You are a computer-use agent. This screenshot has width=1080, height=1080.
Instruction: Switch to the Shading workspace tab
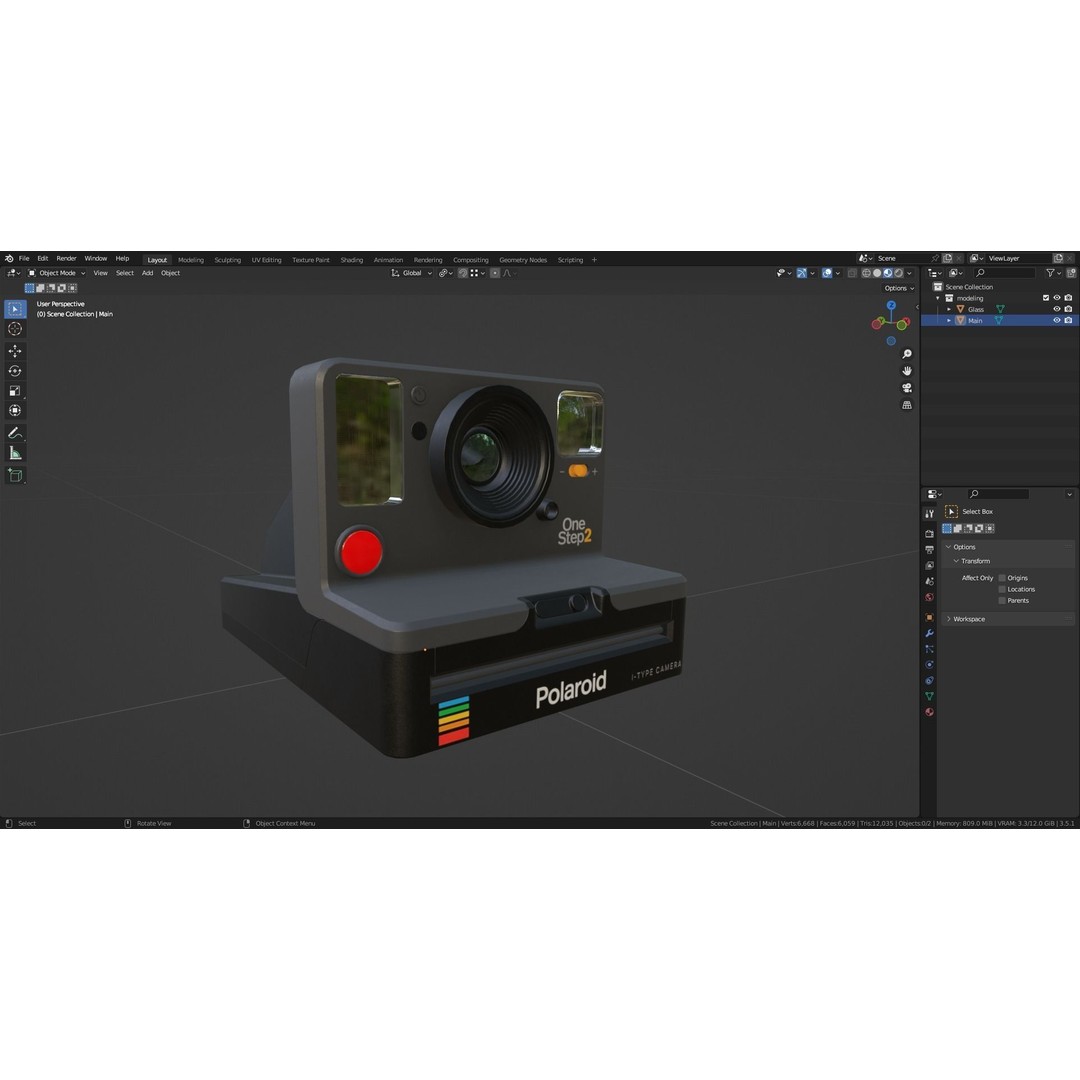[x=351, y=260]
